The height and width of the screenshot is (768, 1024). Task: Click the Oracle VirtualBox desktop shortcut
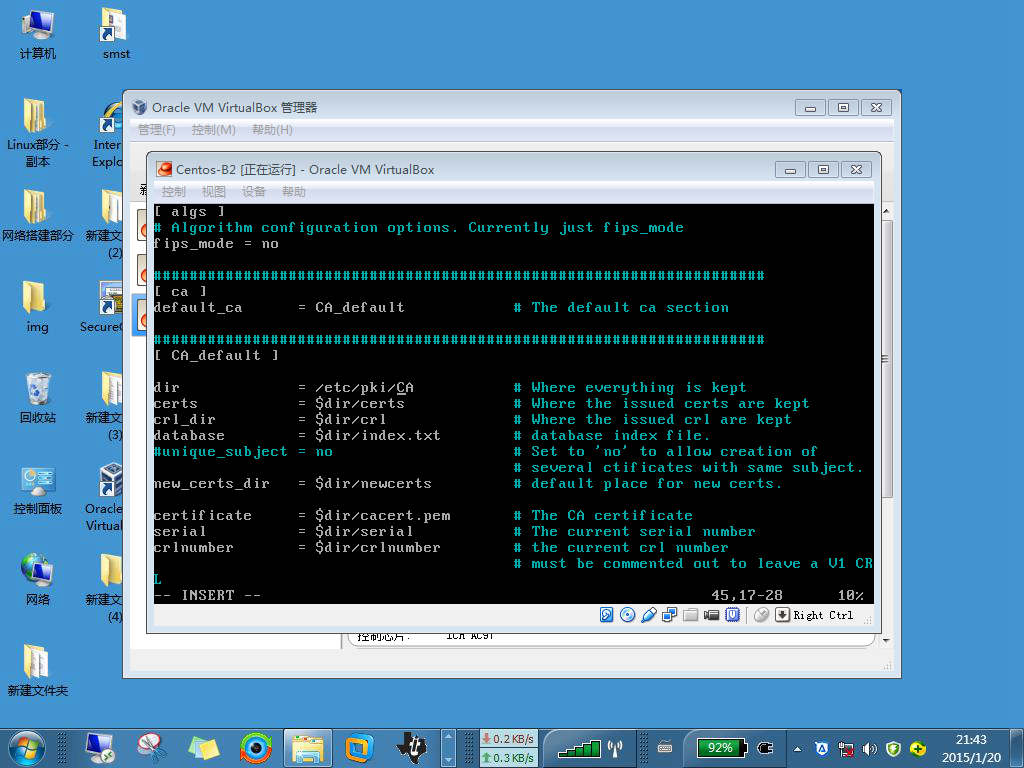(104, 498)
